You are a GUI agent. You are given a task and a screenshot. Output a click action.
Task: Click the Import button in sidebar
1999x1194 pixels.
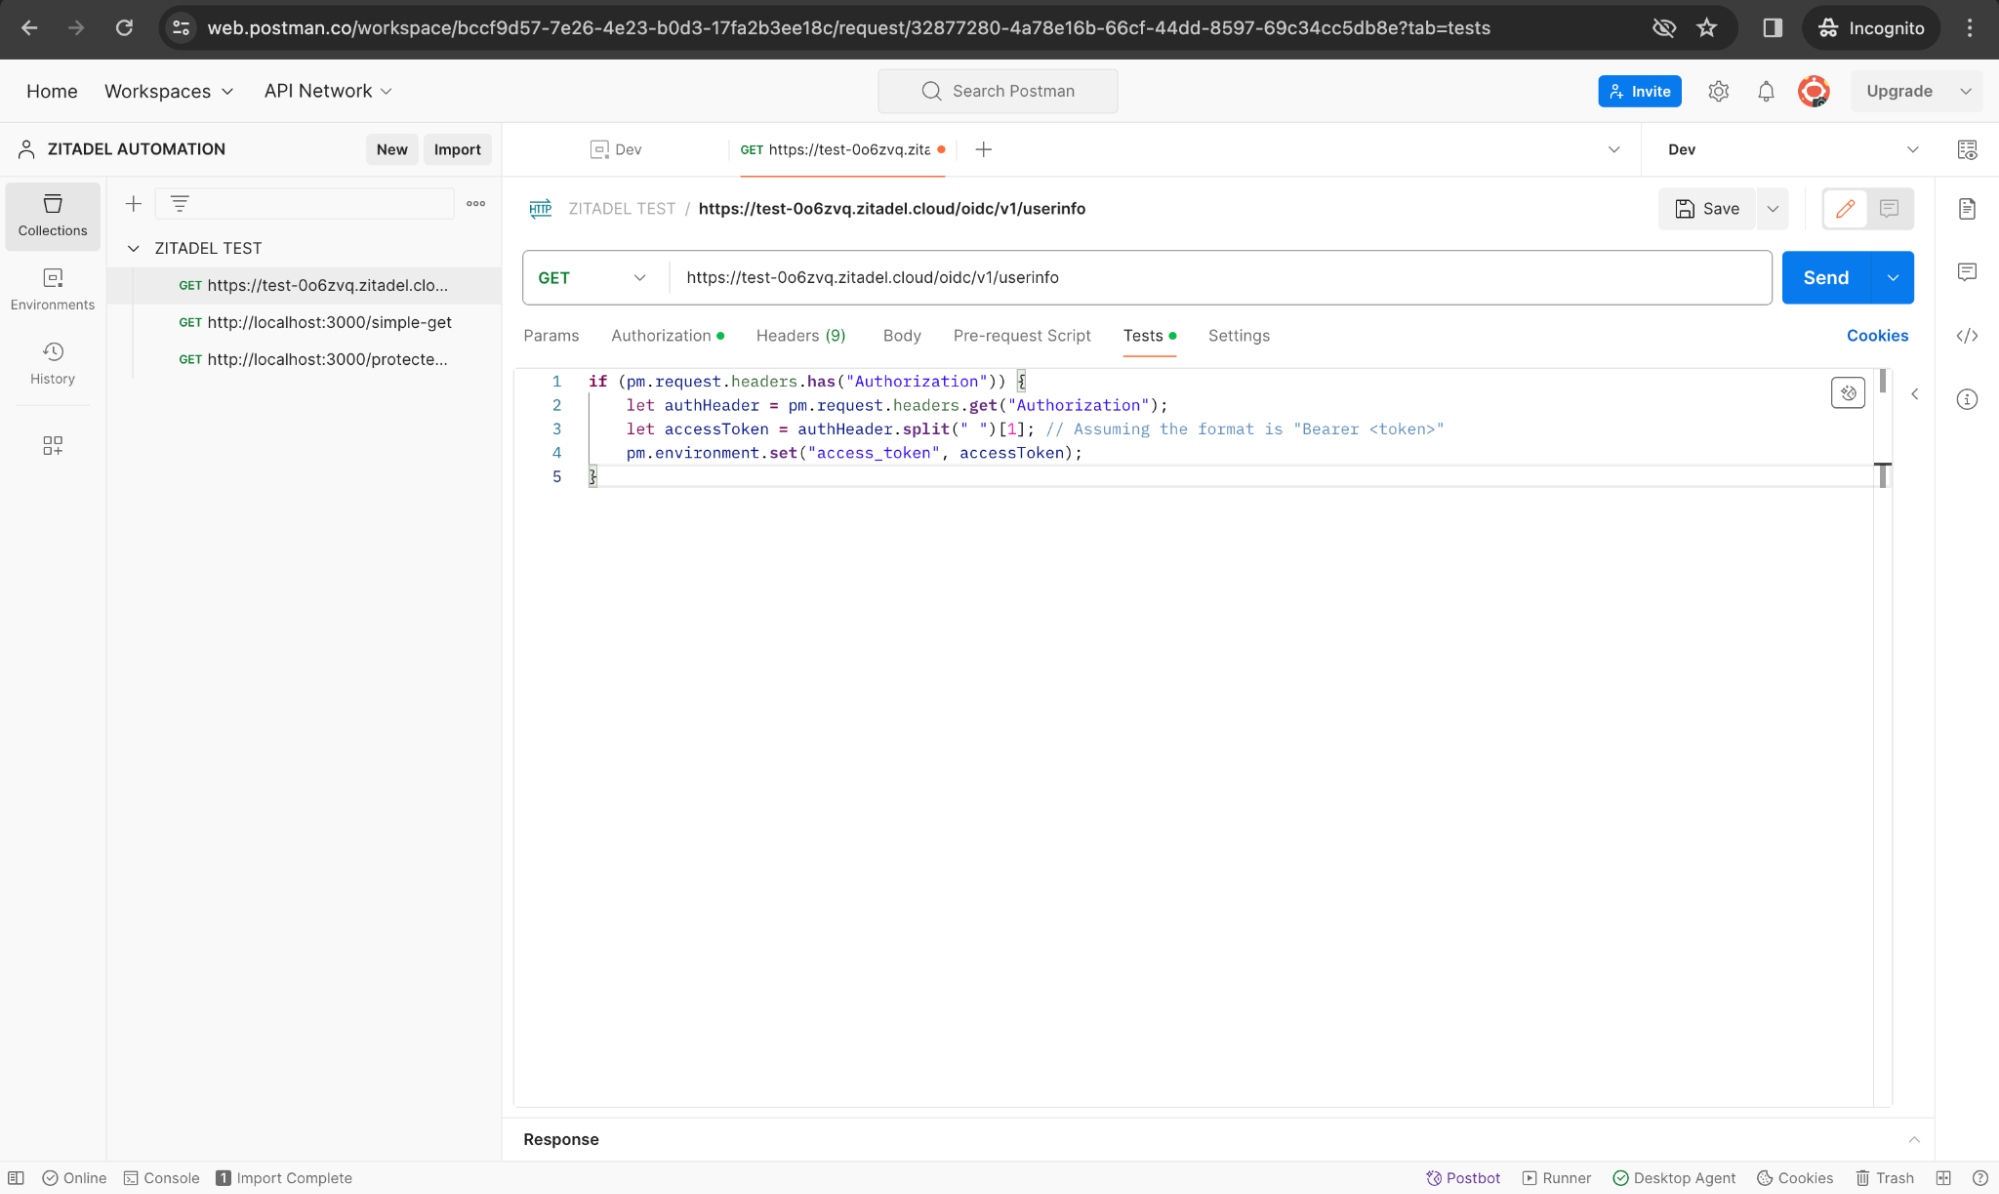click(x=456, y=148)
